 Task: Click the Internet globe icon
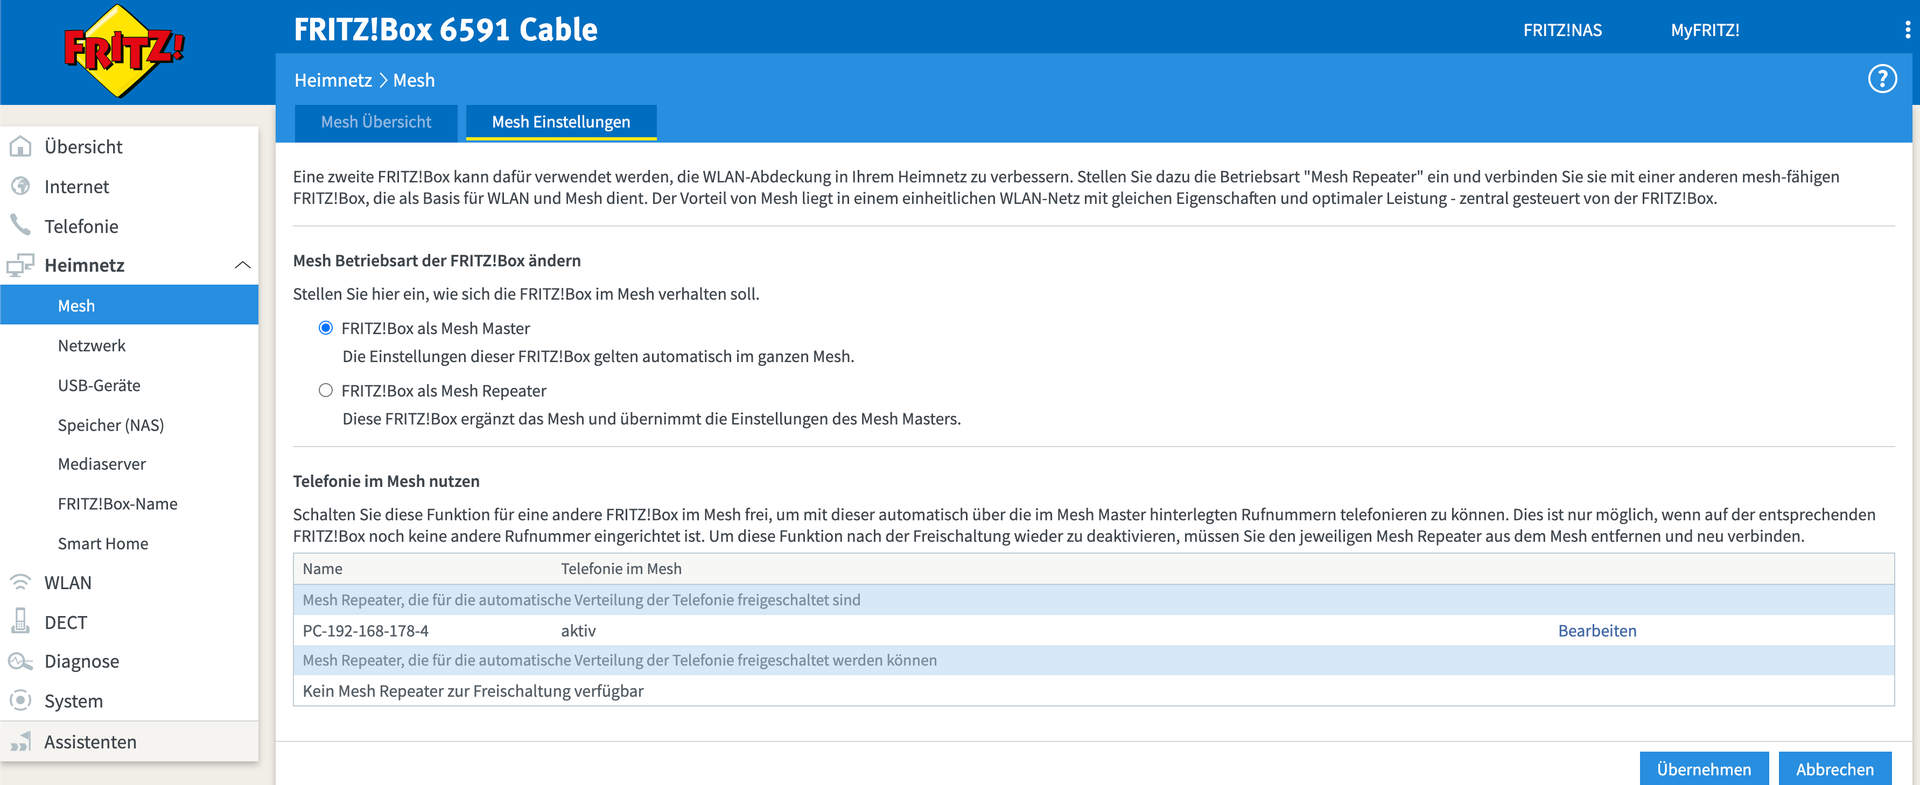point(20,186)
